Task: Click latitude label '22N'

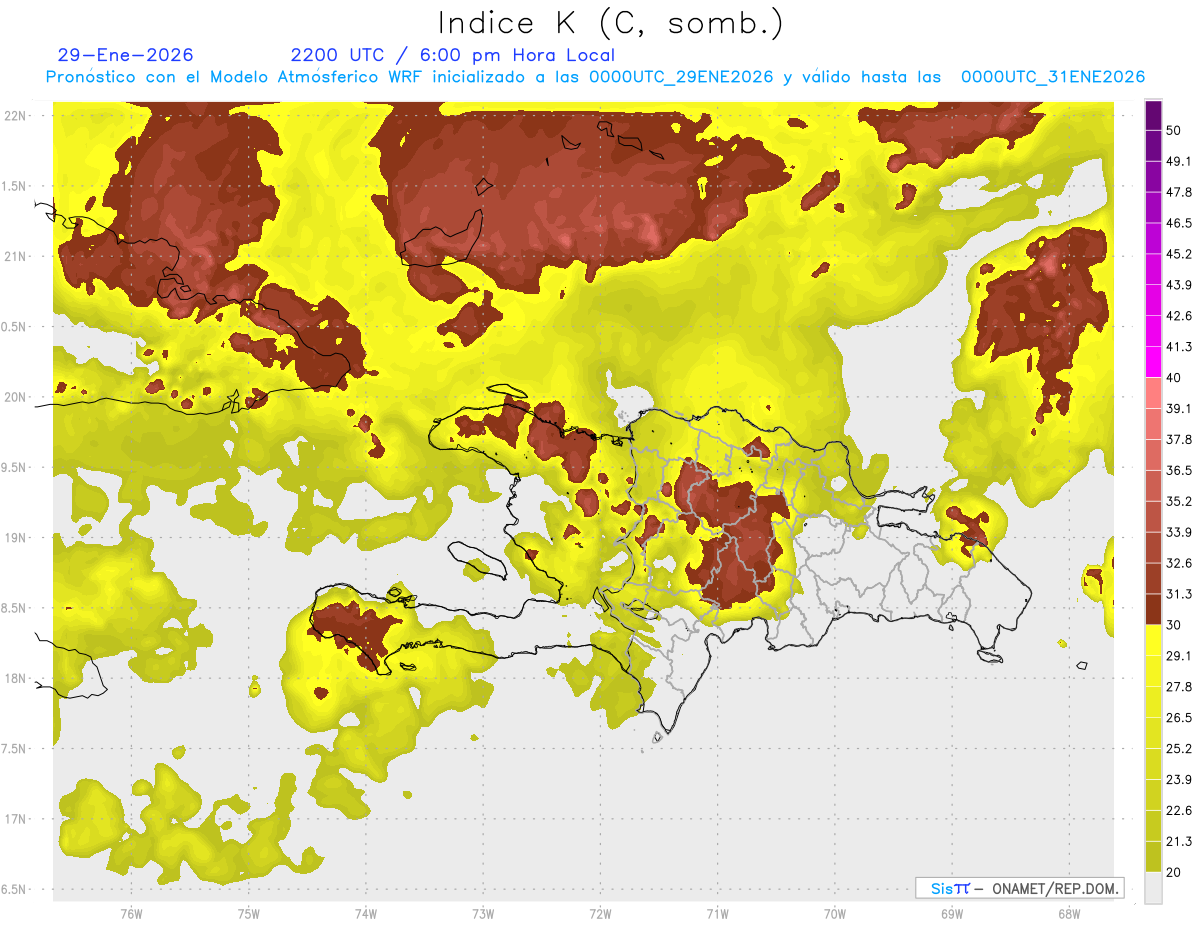Action: (x=15, y=116)
